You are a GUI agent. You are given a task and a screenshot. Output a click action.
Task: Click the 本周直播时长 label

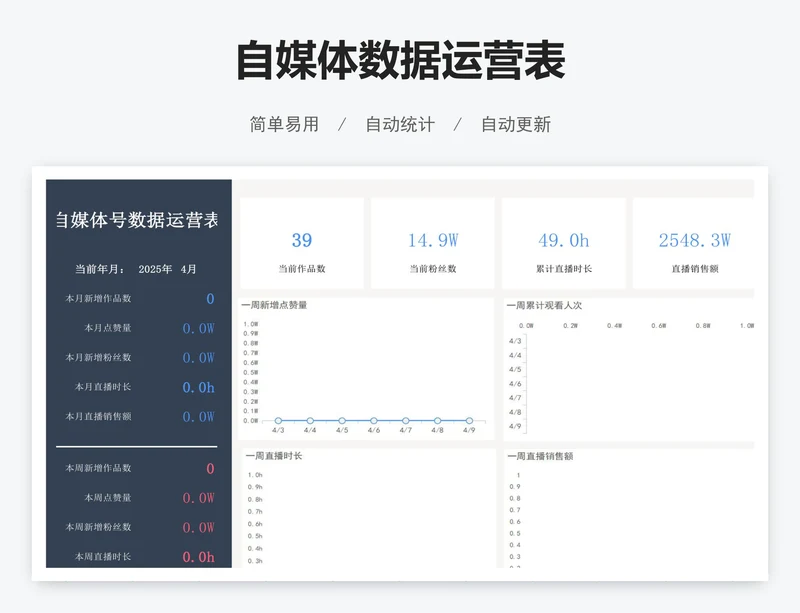103,556
